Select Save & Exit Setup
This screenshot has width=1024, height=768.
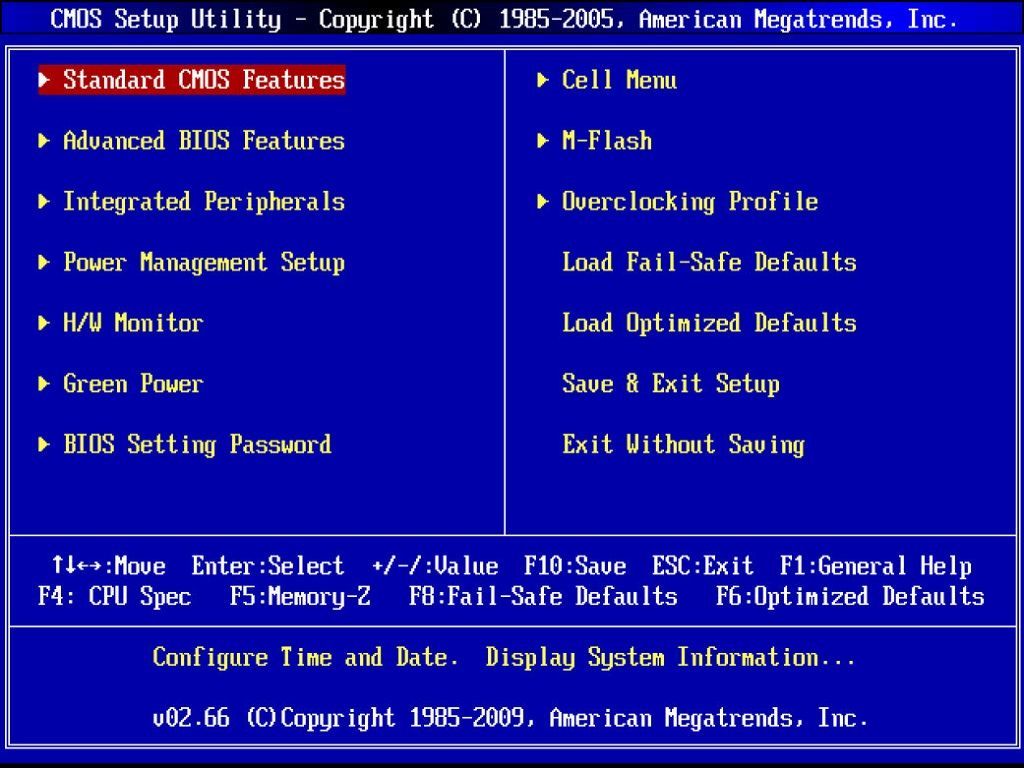pos(671,383)
